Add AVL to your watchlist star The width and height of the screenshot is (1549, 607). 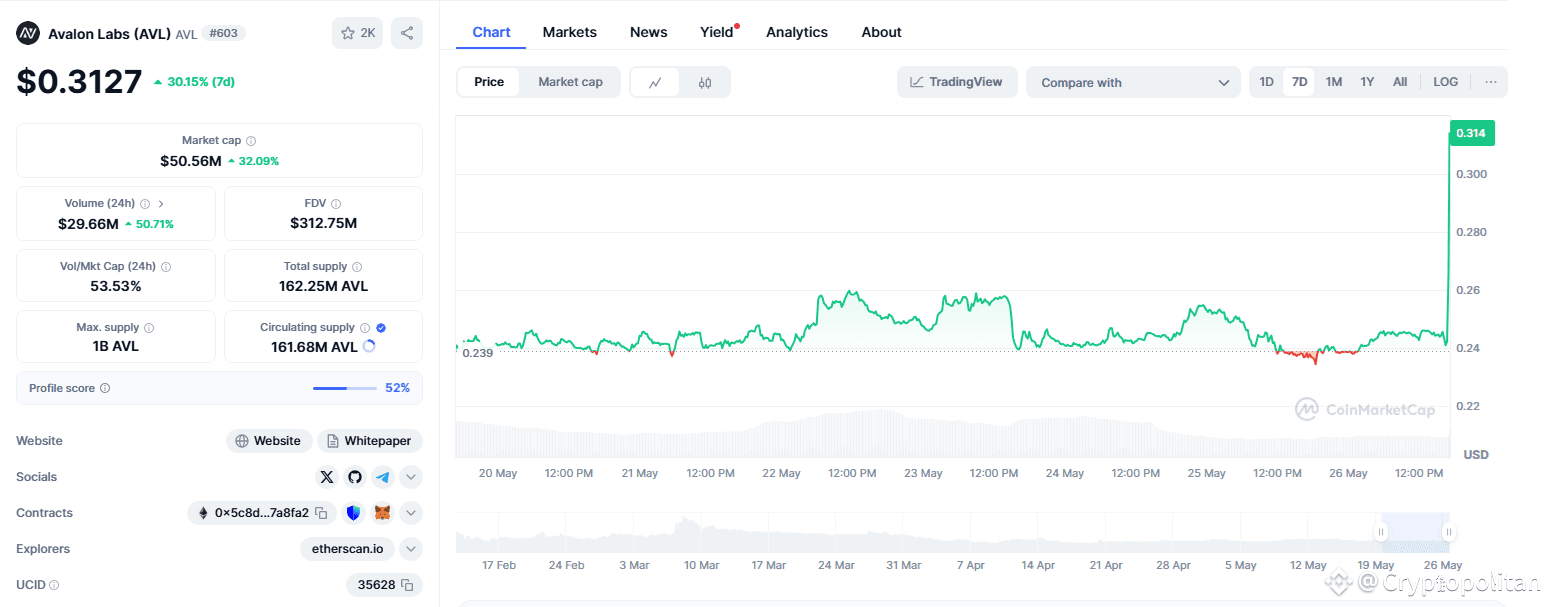[349, 33]
